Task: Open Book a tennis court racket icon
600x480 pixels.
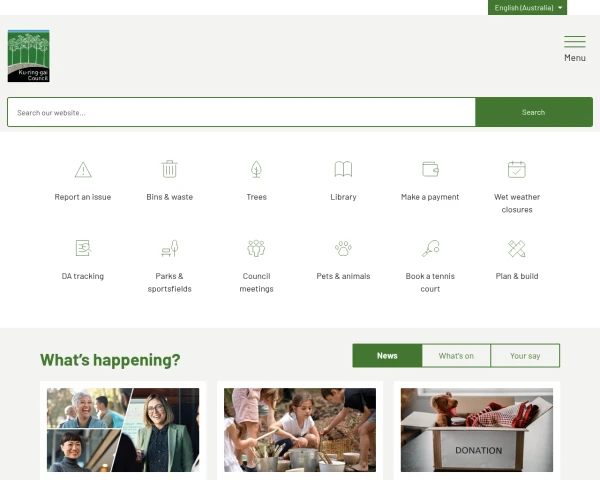Action: 430,248
